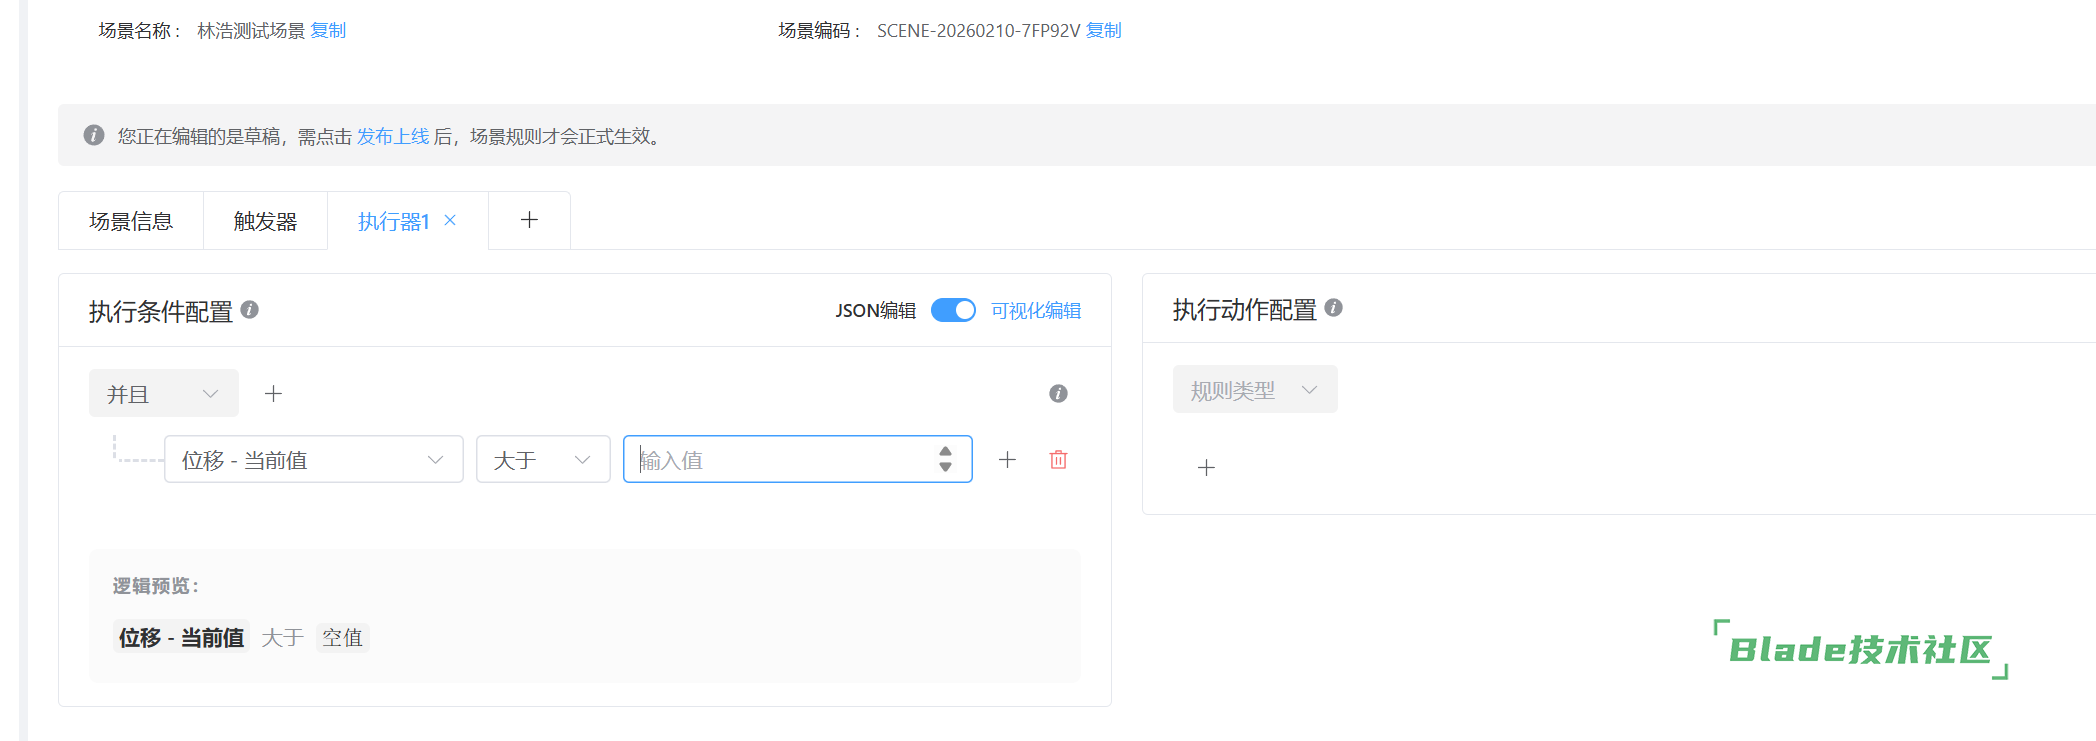Click info icon beside 执行条件配置 title

point(250,310)
